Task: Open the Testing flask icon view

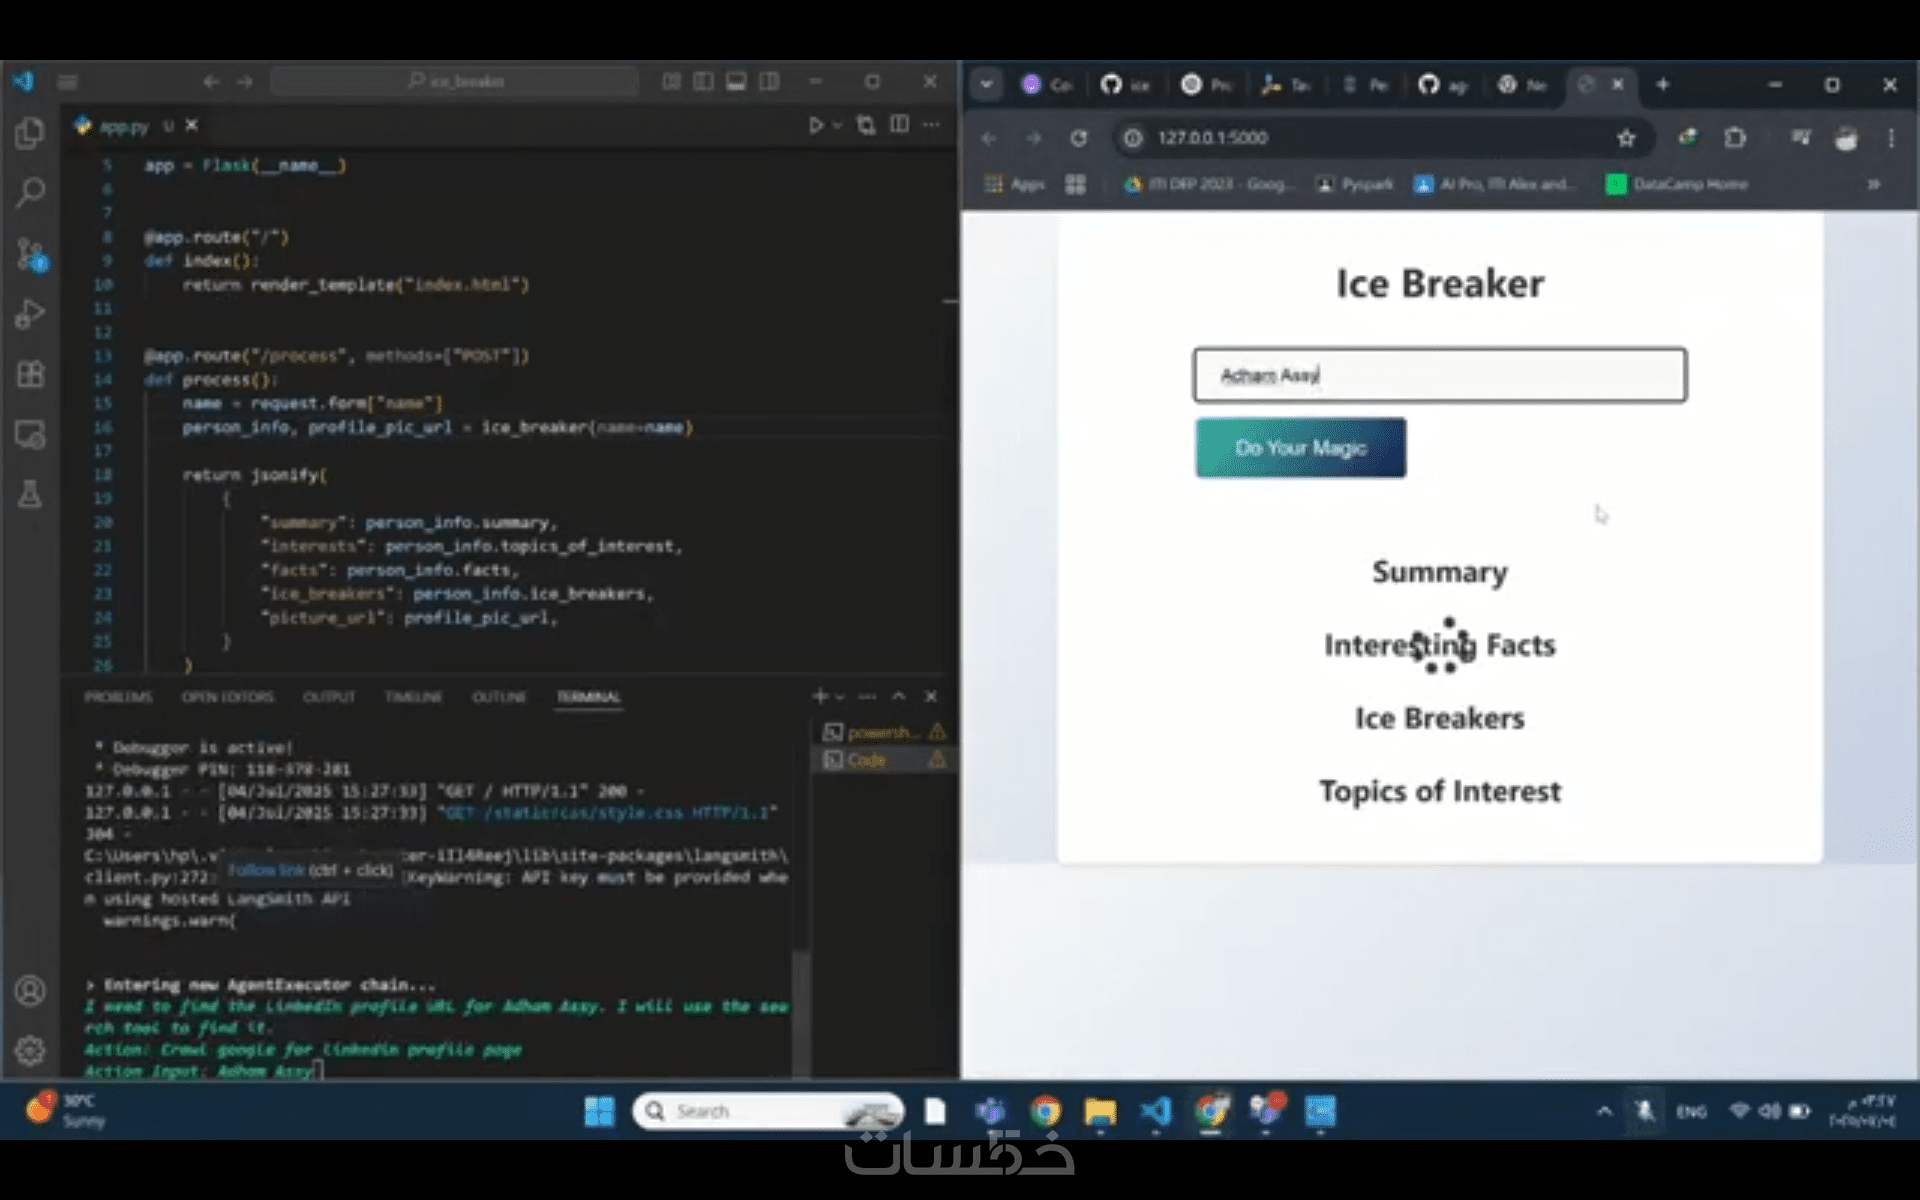Action: pyautogui.click(x=30, y=494)
